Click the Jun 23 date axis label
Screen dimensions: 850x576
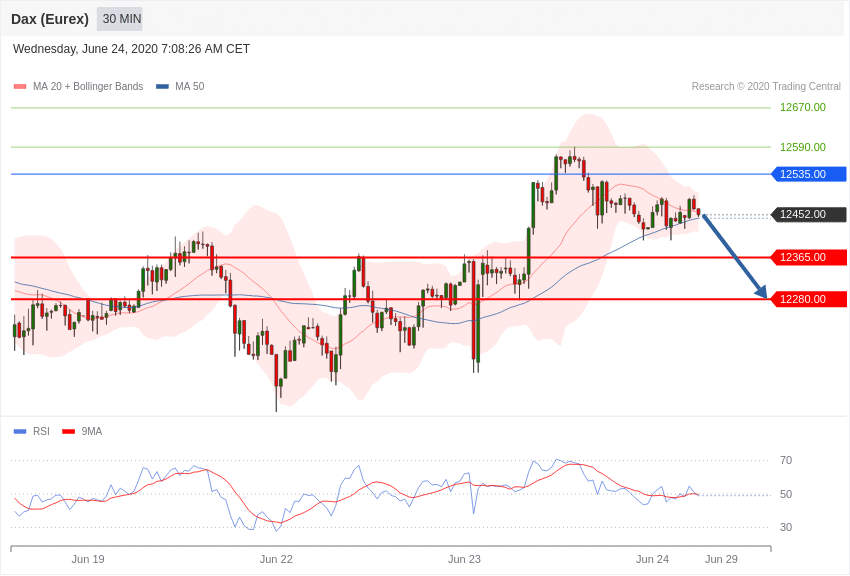[464, 559]
